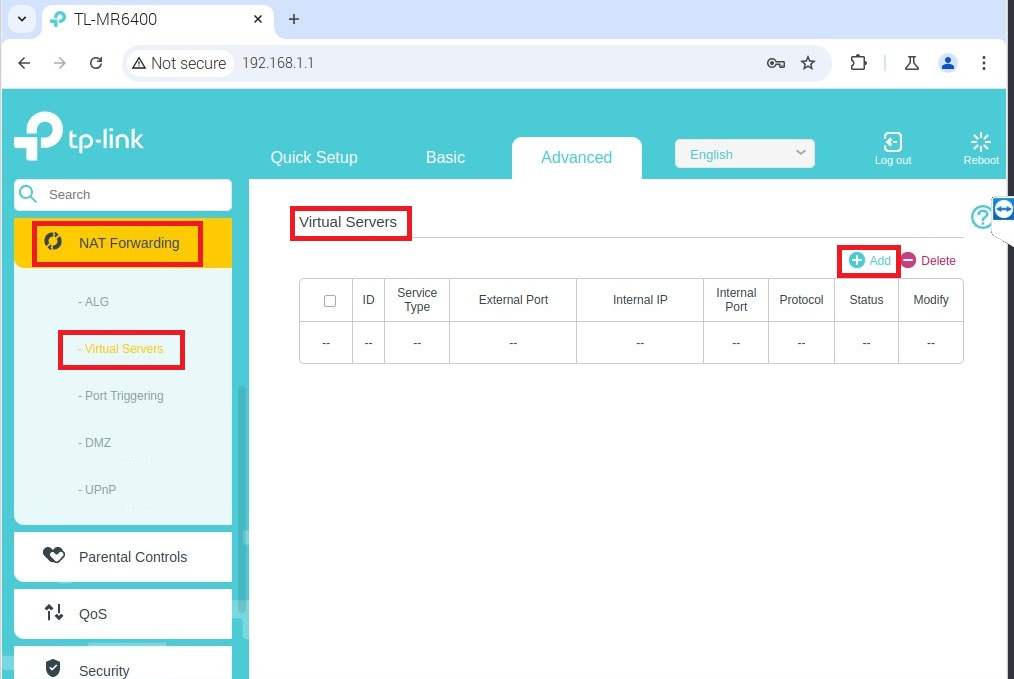The image size is (1014, 679).
Task: Open the English language dropdown
Action: 745,154
